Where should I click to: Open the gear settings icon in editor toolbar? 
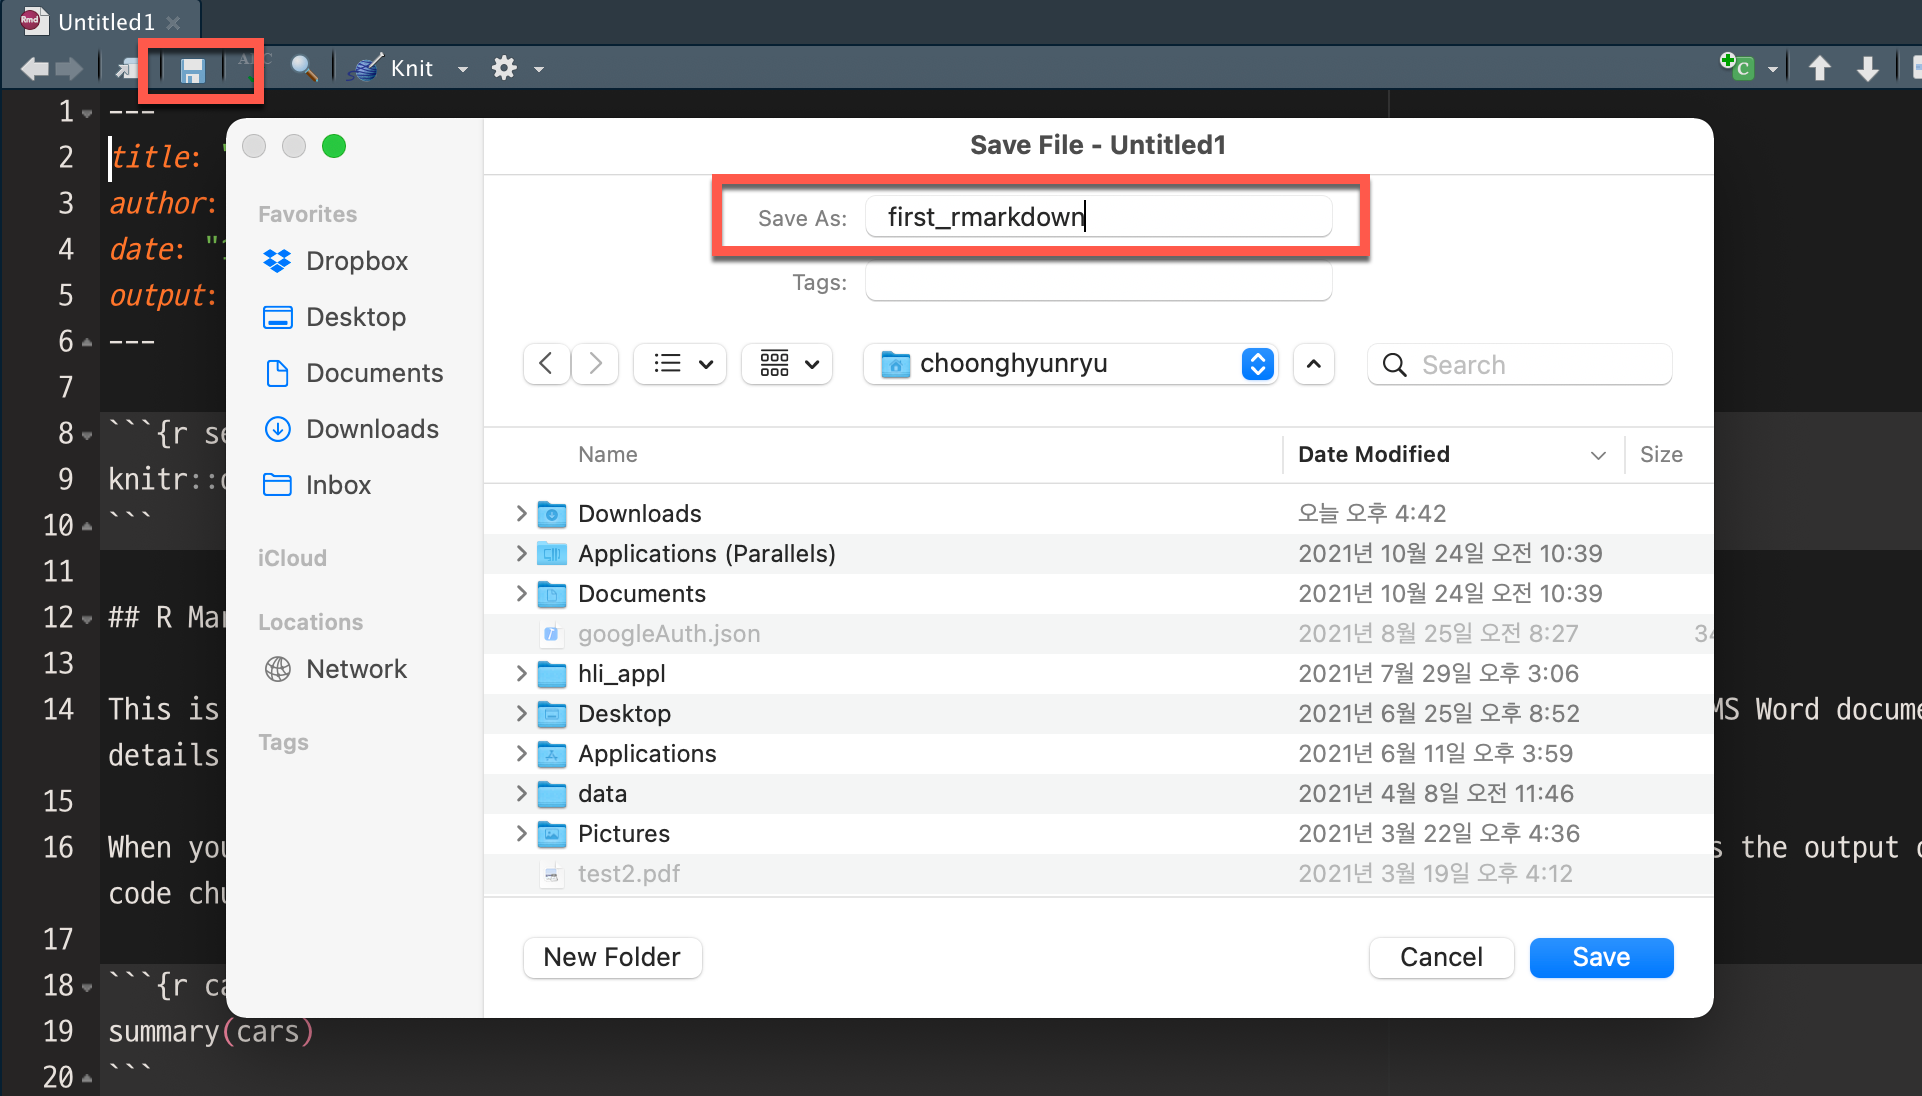tap(504, 68)
